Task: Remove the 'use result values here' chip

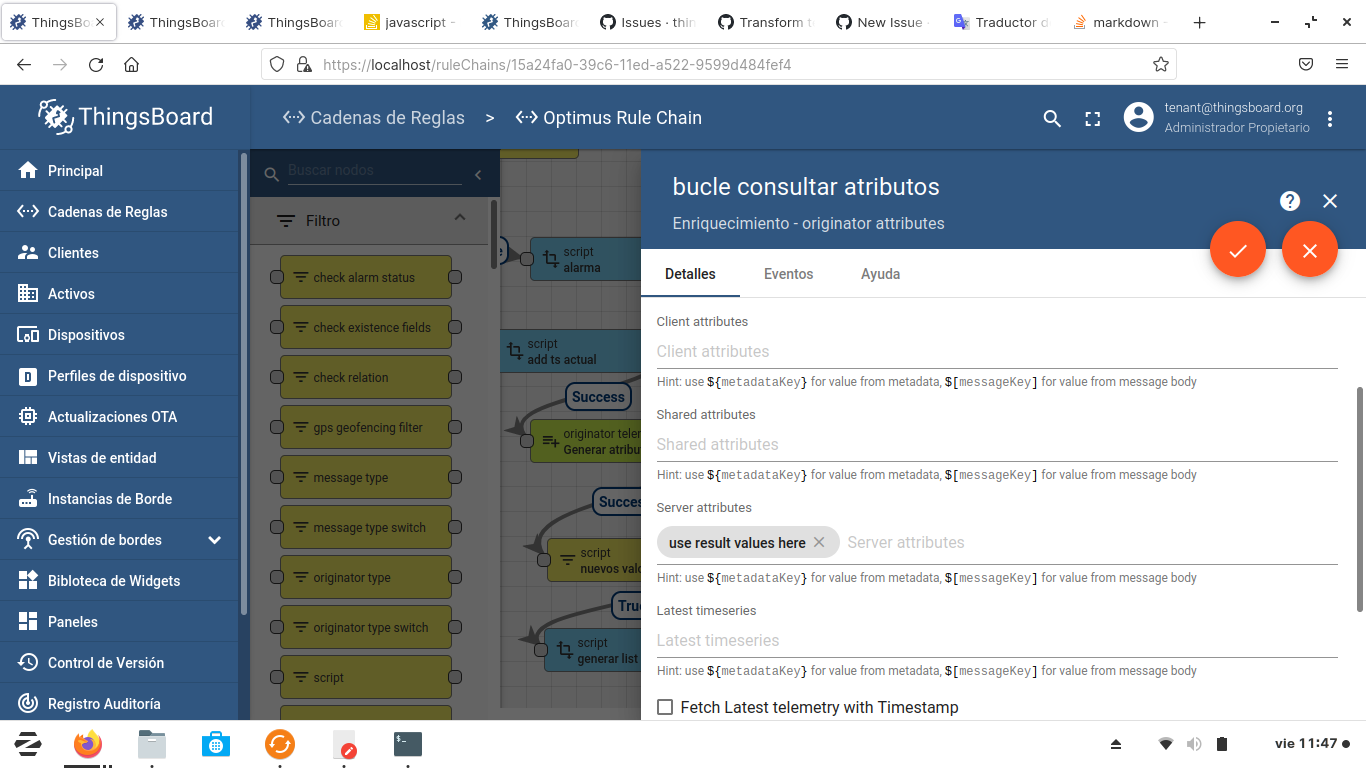Action: tap(819, 542)
